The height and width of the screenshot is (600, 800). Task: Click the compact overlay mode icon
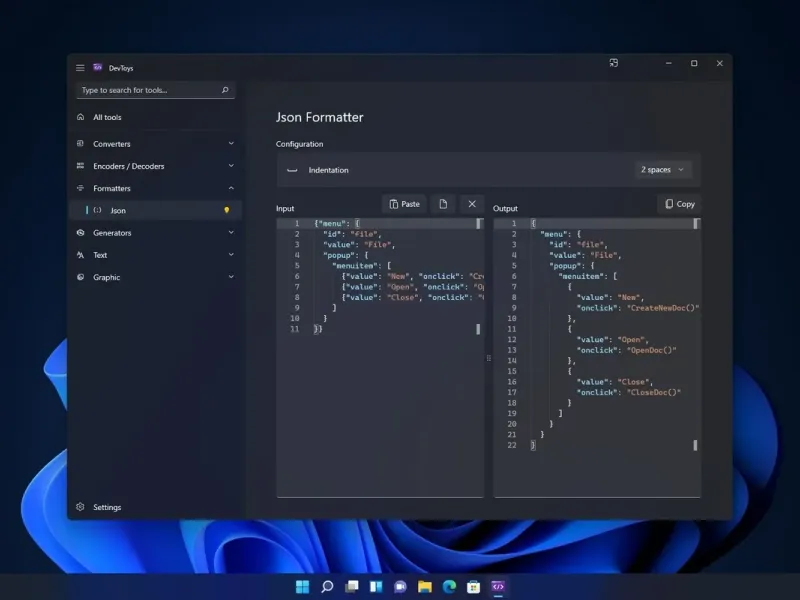pyautogui.click(x=614, y=63)
